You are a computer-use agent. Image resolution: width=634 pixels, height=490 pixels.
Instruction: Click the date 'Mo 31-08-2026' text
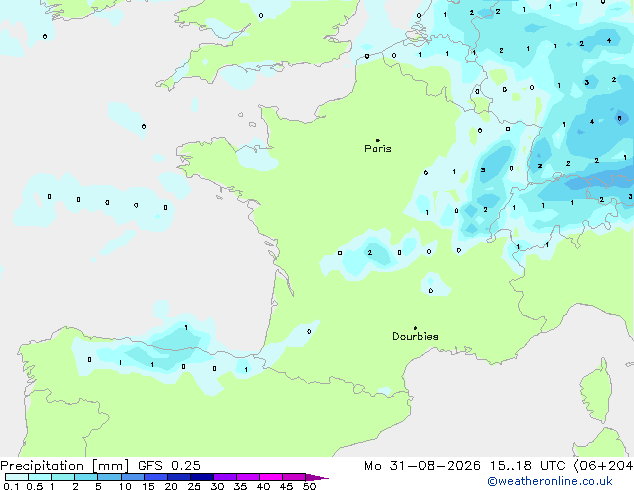coord(423,466)
